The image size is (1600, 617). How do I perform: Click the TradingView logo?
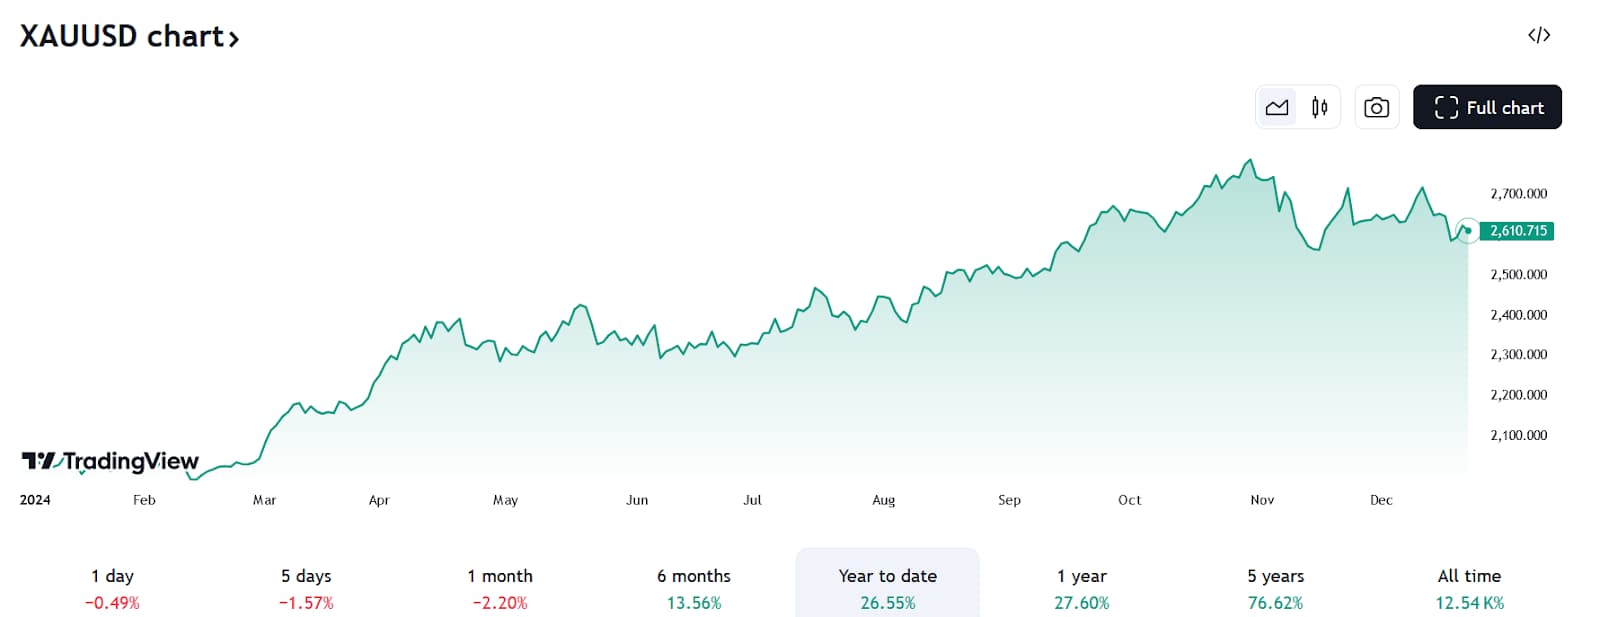[x=108, y=462]
